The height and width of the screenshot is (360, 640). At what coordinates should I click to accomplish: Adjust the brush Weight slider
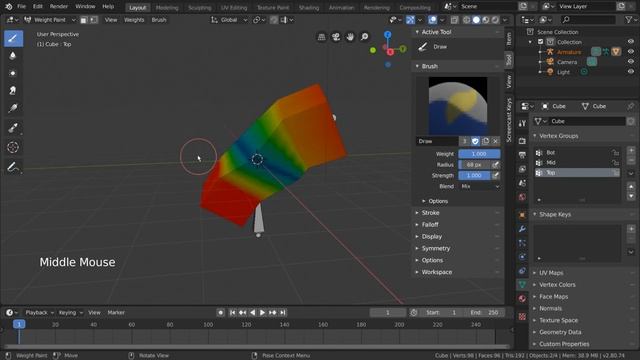click(x=479, y=154)
